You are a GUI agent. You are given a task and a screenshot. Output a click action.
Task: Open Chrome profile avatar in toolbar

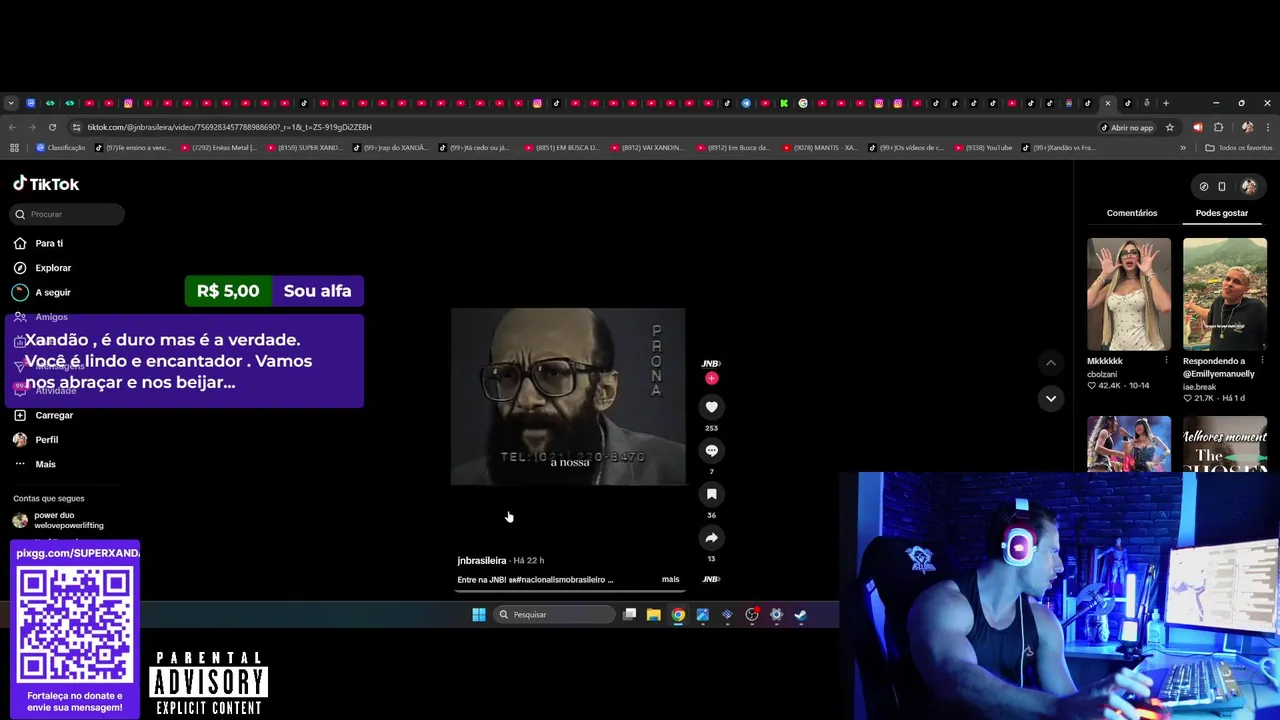tap(1247, 127)
